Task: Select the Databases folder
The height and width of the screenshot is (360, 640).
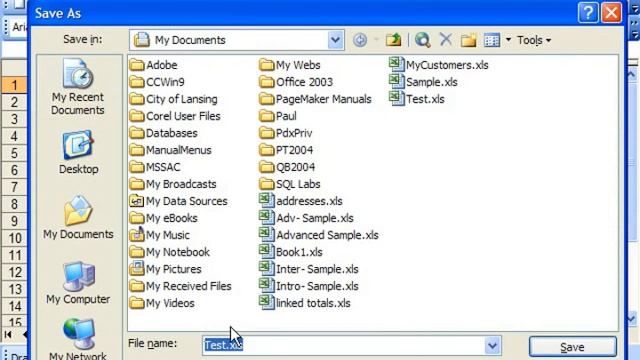Action: [163, 133]
